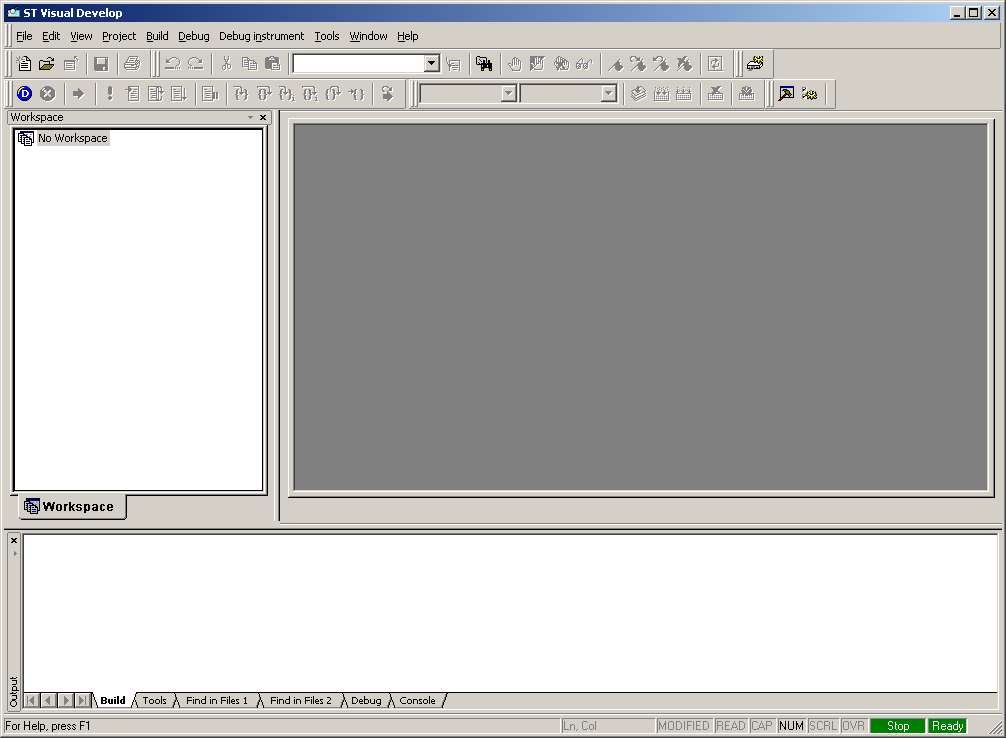Click the first bookmark flag icon
The height and width of the screenshot is (738, 1006).
click(x=615, y=64)
